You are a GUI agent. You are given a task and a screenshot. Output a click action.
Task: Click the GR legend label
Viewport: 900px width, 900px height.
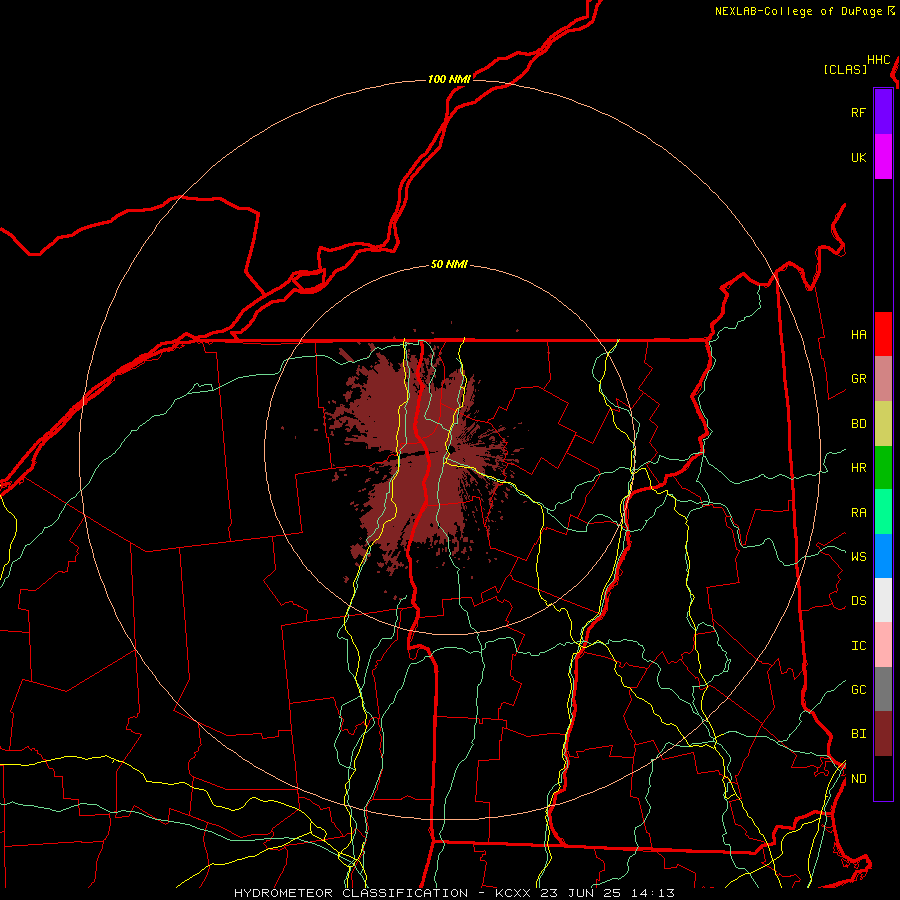coord(859,379)
